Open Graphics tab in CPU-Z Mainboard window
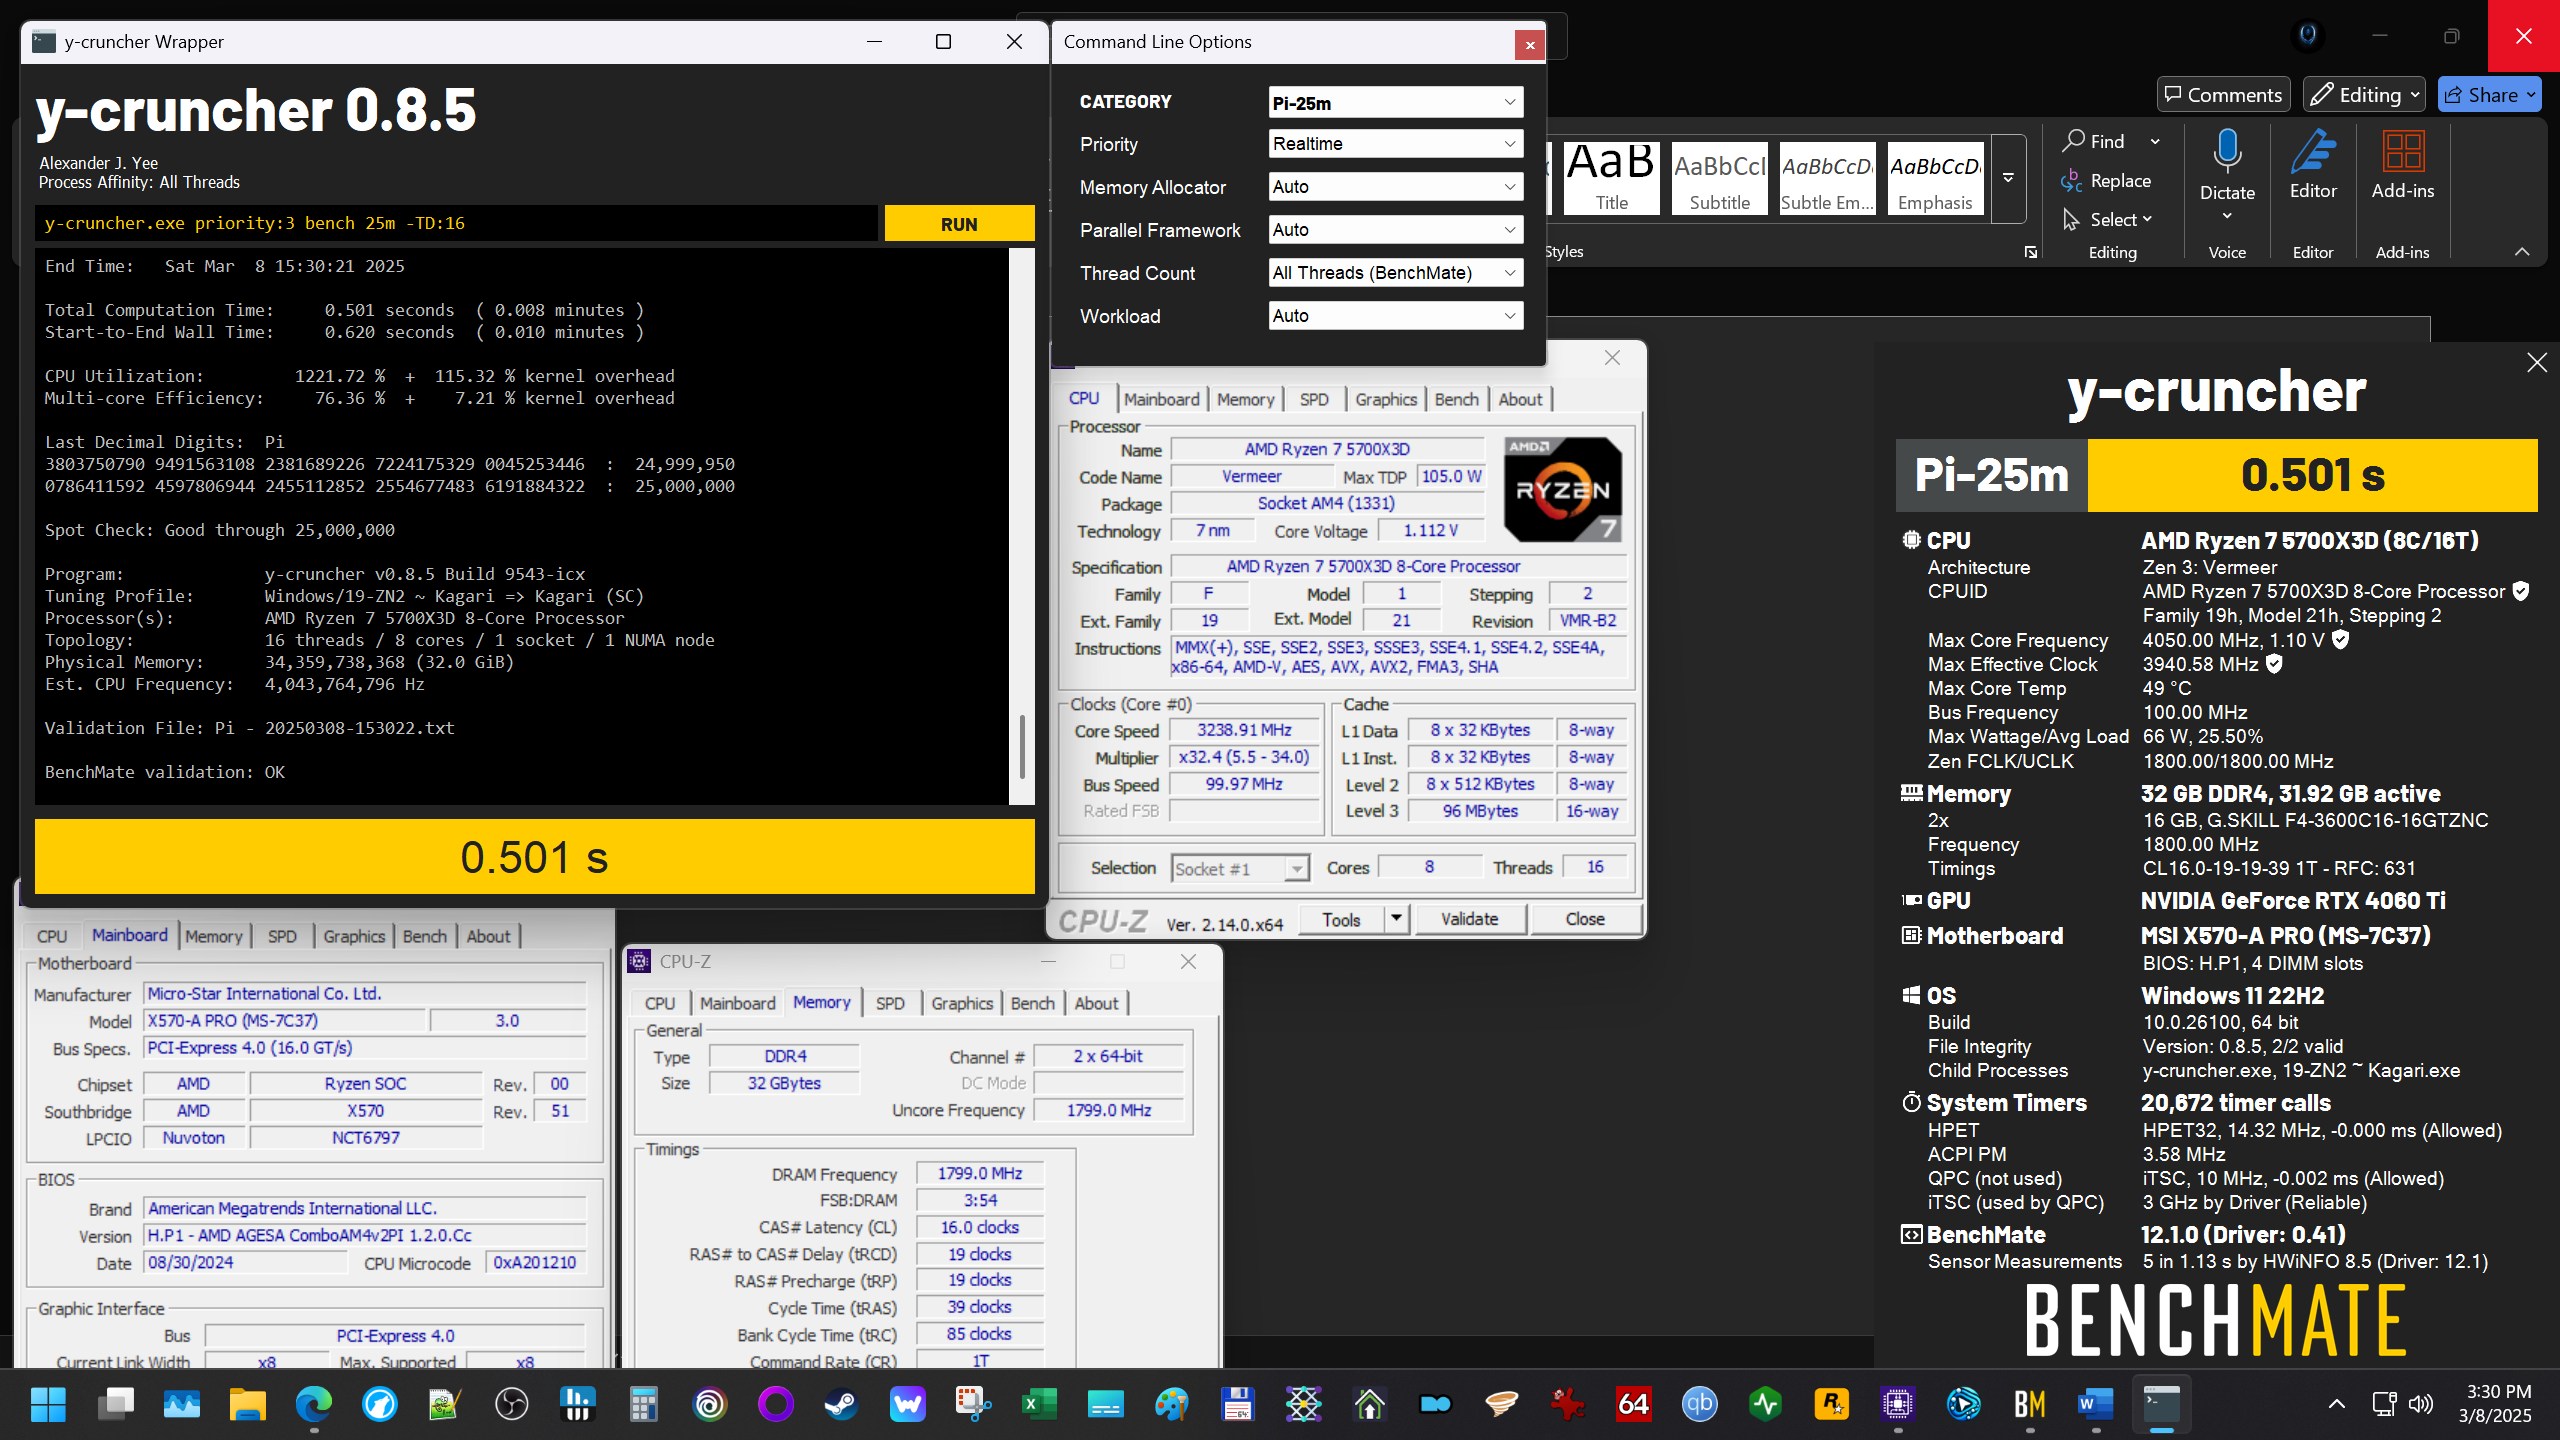 [x=354, y=936]
